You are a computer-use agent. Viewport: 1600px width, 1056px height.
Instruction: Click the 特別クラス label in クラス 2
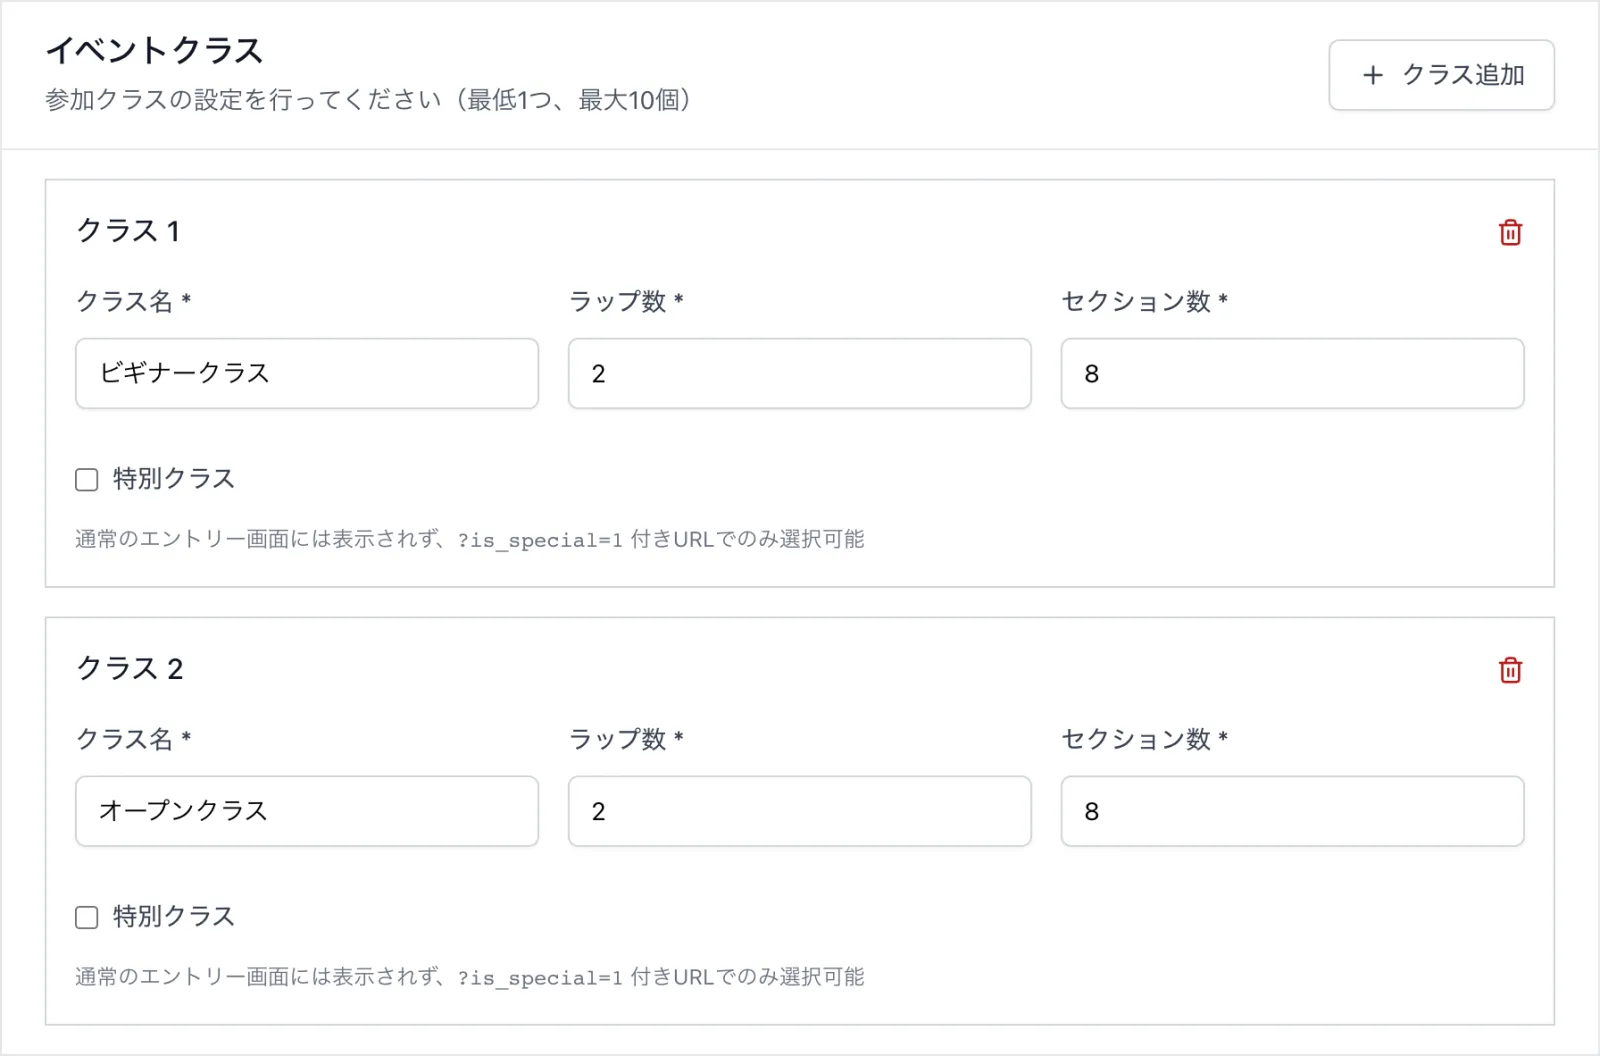coord(174,917)
